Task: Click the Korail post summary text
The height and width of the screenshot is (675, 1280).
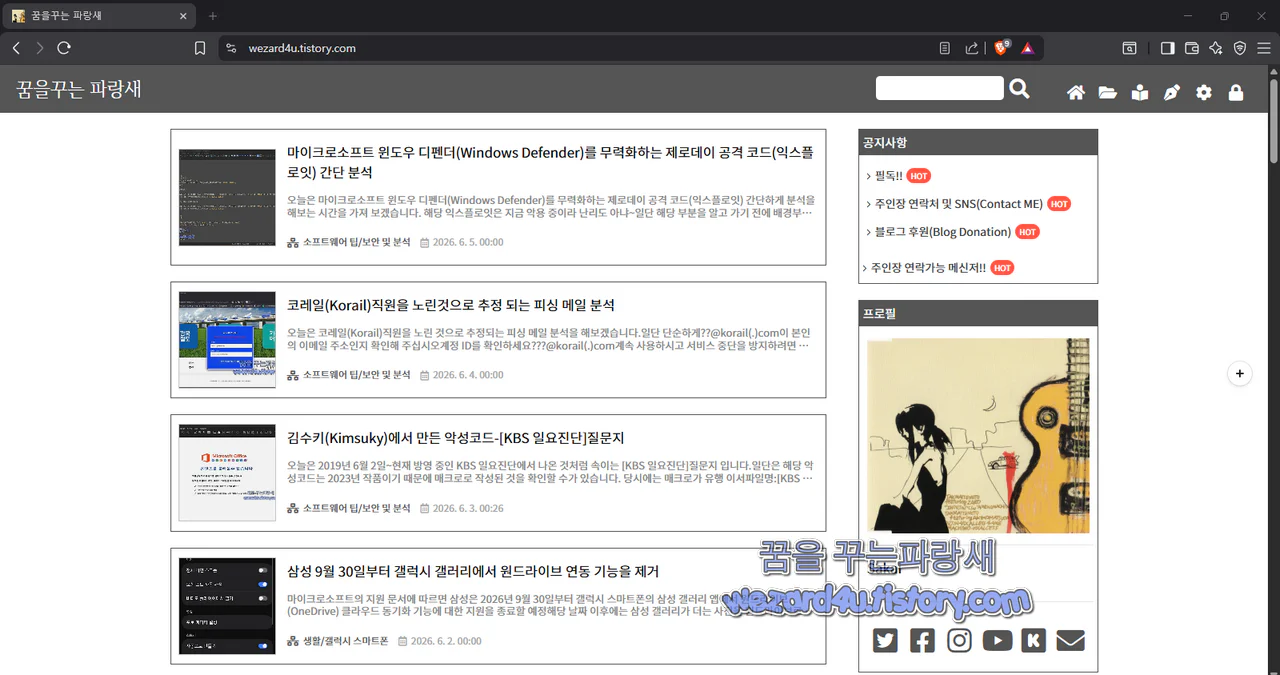Action: (x=549, y=339)
